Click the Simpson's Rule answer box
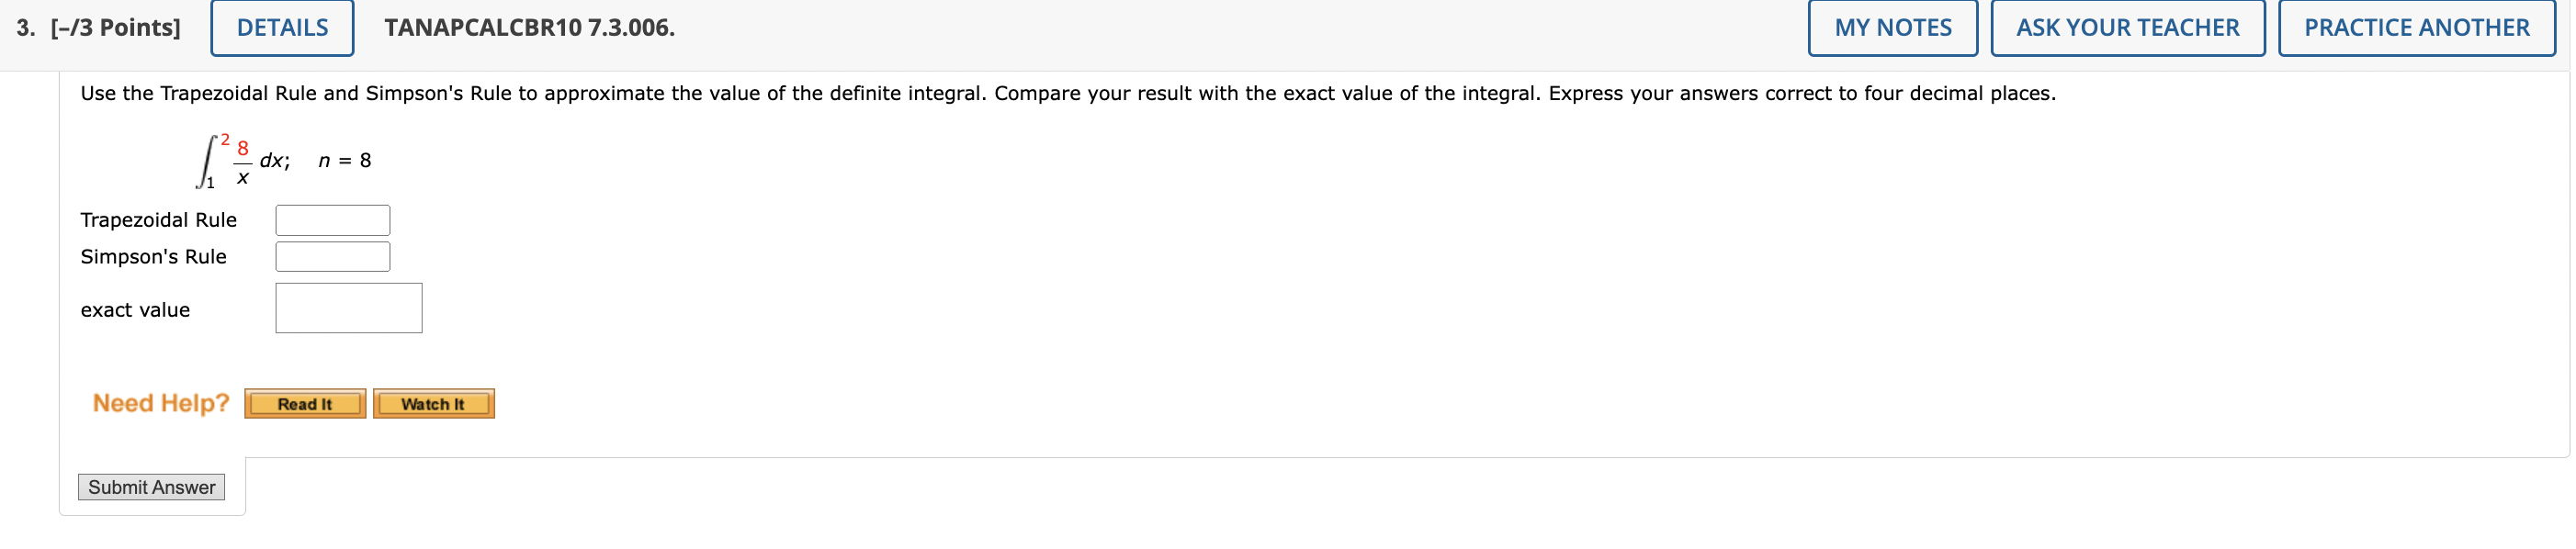2576x549 pixels. coord(331,256)
